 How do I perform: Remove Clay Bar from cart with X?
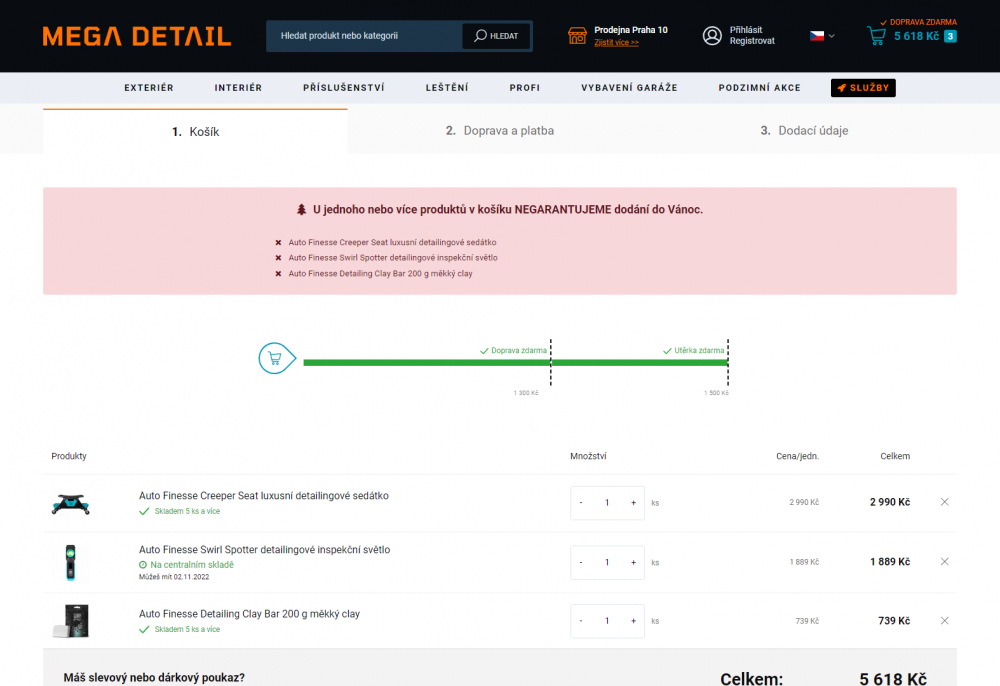[x=945, y=620]
